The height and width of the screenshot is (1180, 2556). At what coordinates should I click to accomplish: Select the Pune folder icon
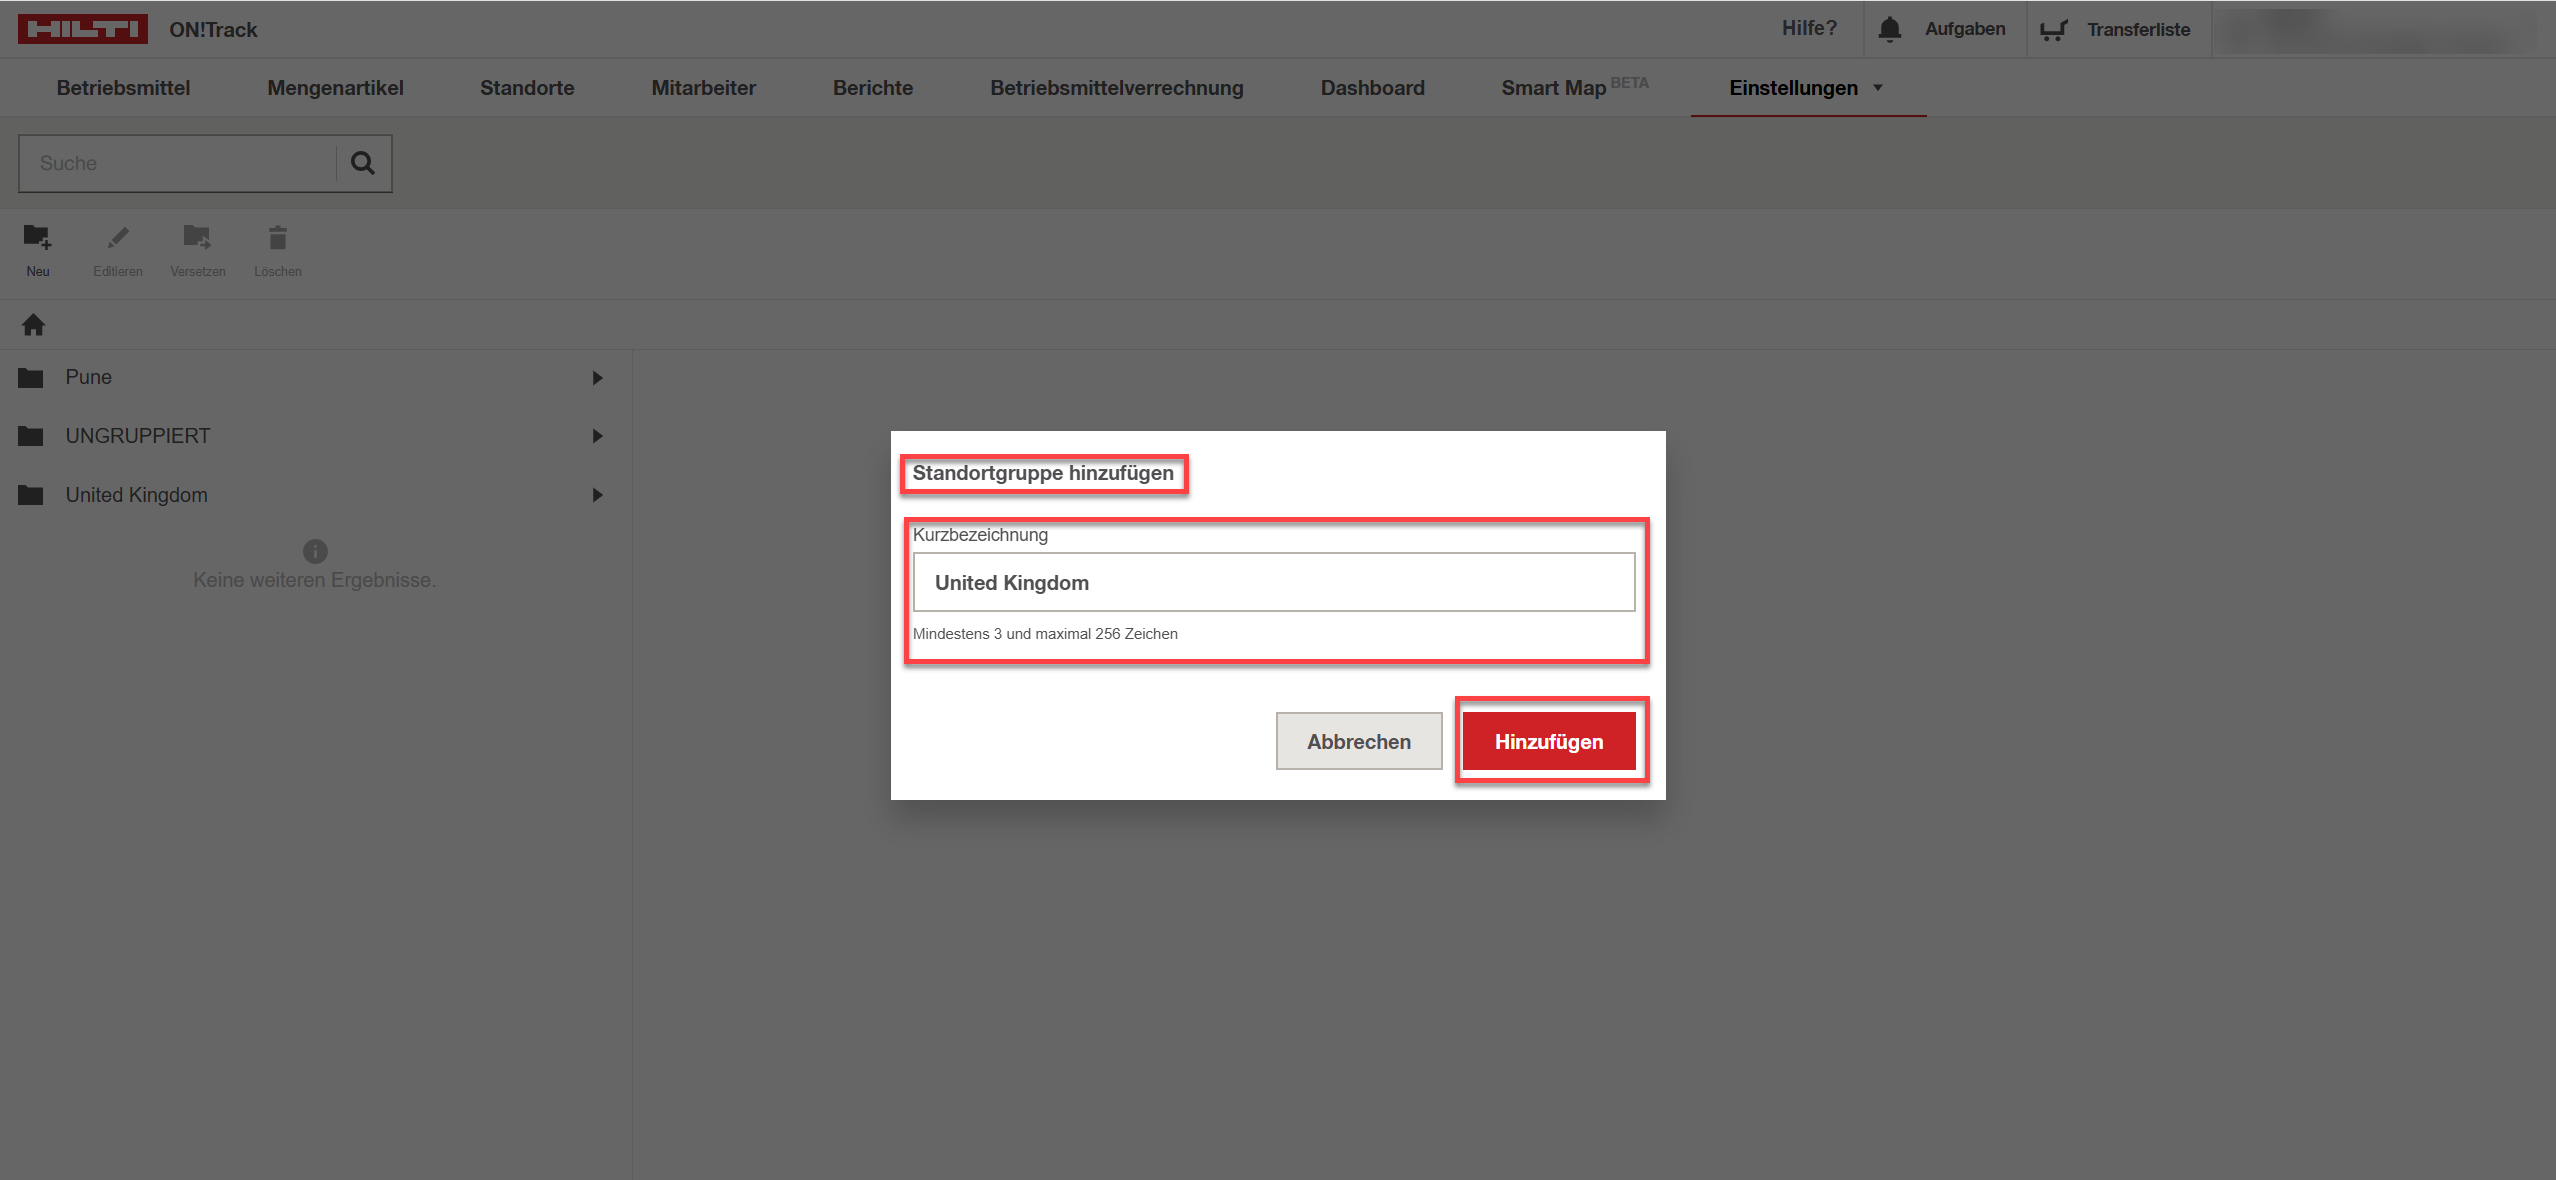tap(31, 378)
